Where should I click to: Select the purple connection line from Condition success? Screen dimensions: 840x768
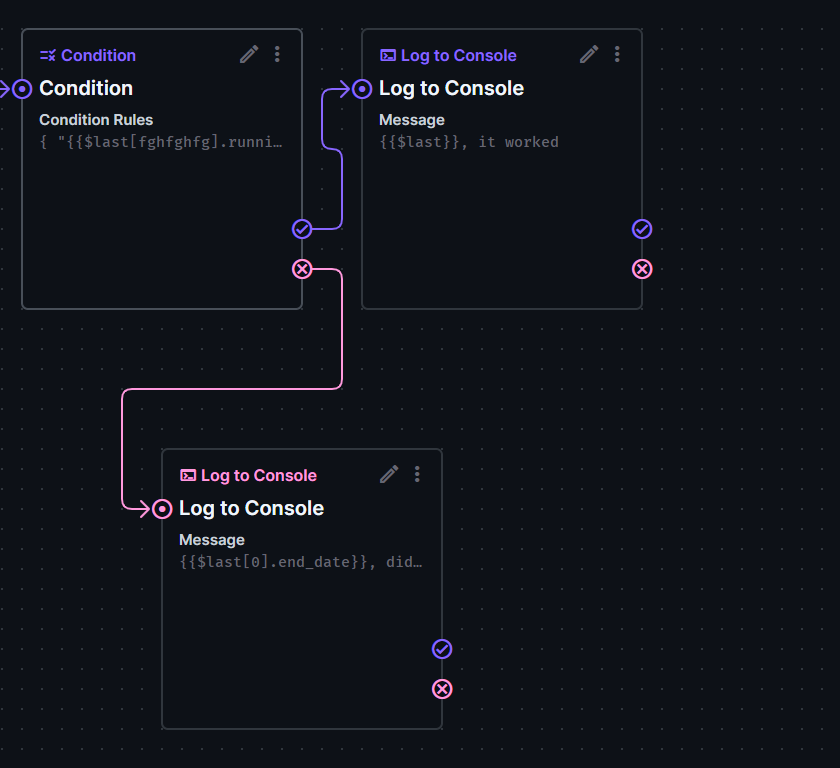pos(342,187)
